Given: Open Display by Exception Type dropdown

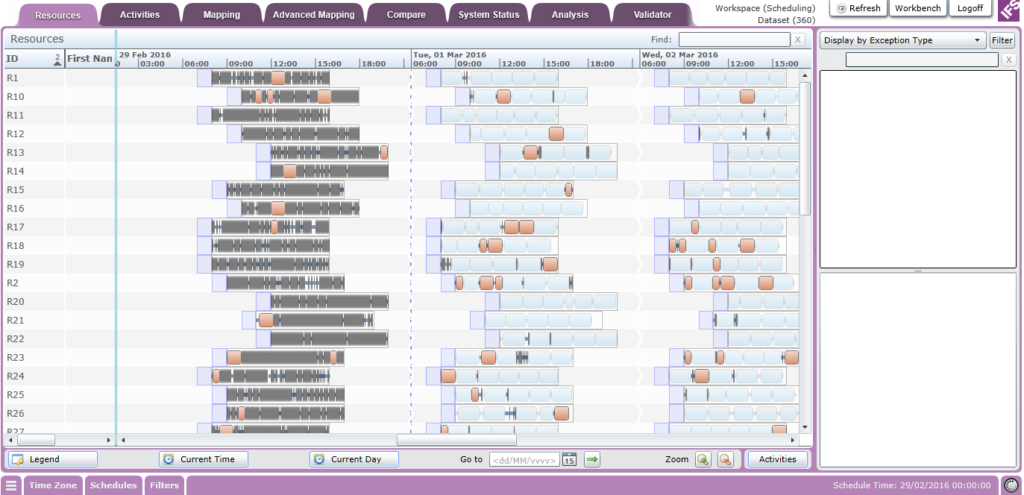Looking at the screenshot, I should click(901, 40).
